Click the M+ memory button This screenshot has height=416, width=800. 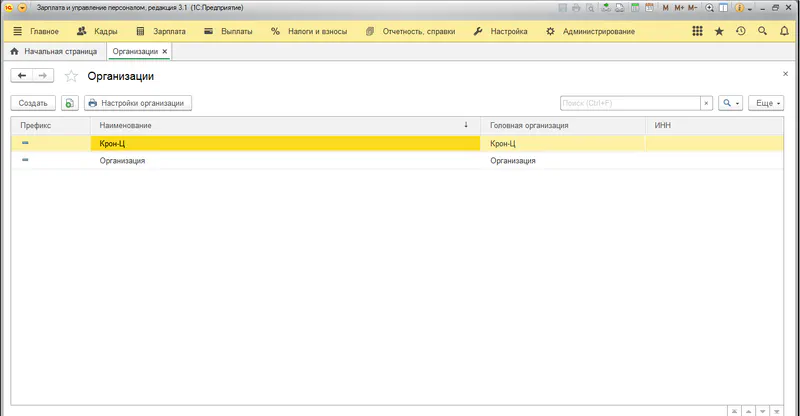click(679, 7)
